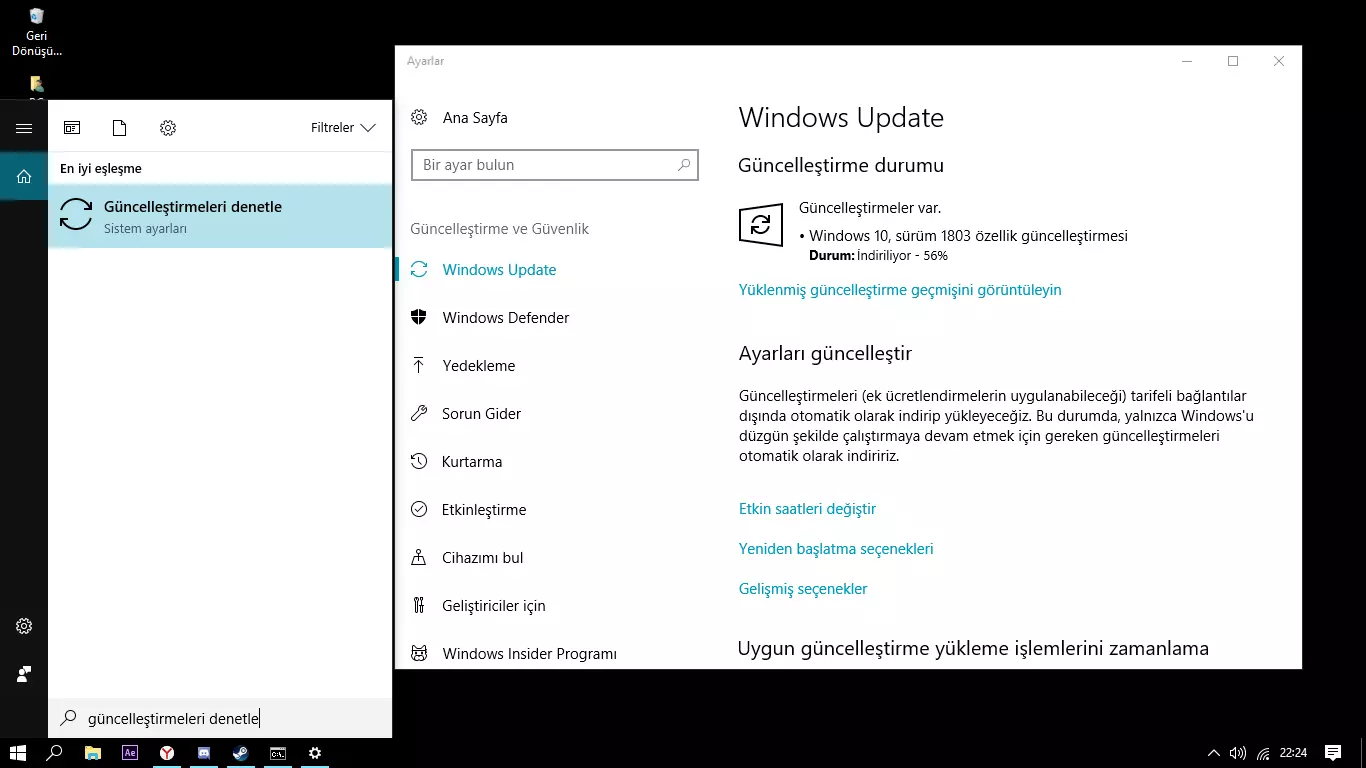Switch to Discord on the taskbar

204,753
